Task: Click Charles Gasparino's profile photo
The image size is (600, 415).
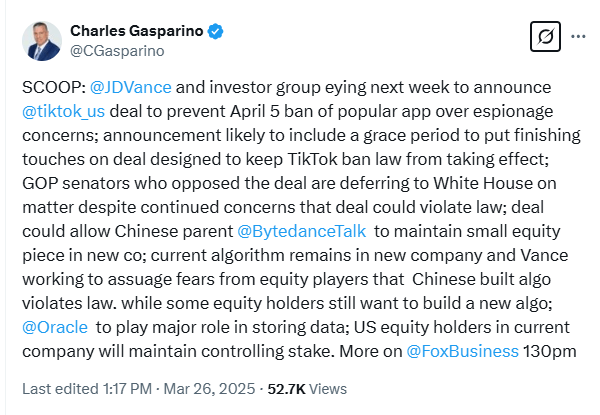Action: click(x=42, y=41)
